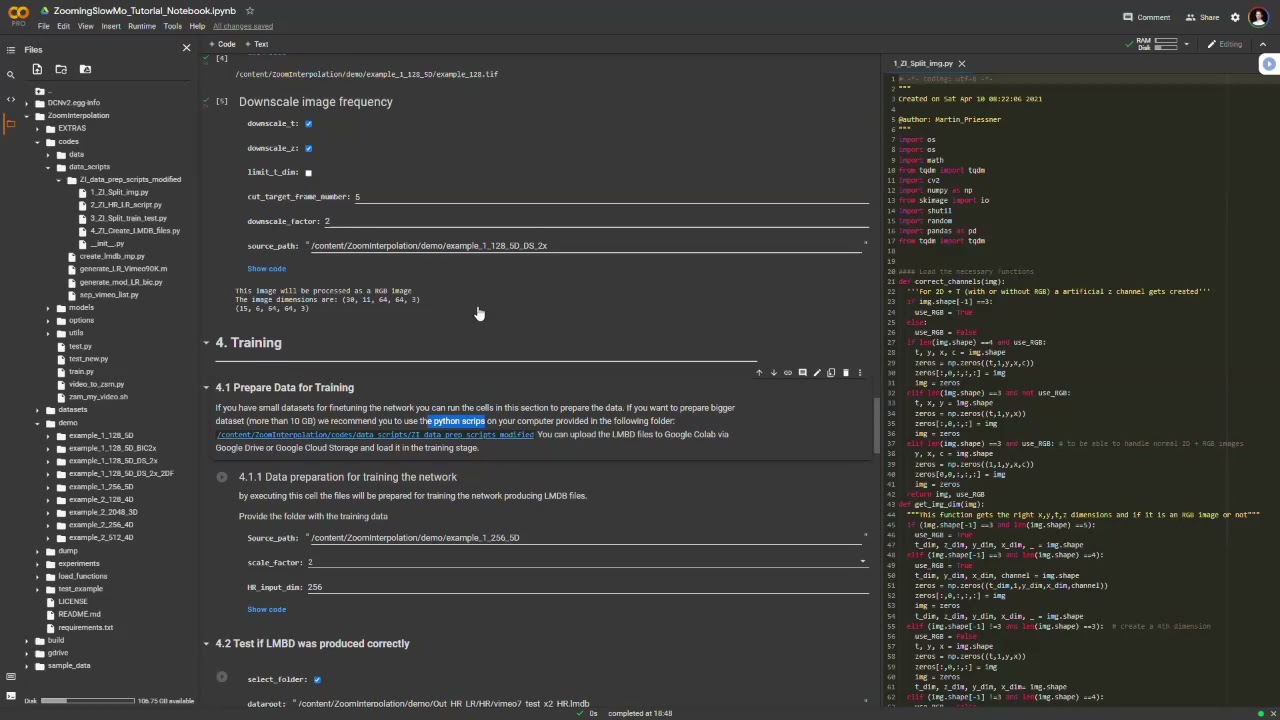Move cell down with arrow icon
The image size is (1280, 720).
click(773, 373)
